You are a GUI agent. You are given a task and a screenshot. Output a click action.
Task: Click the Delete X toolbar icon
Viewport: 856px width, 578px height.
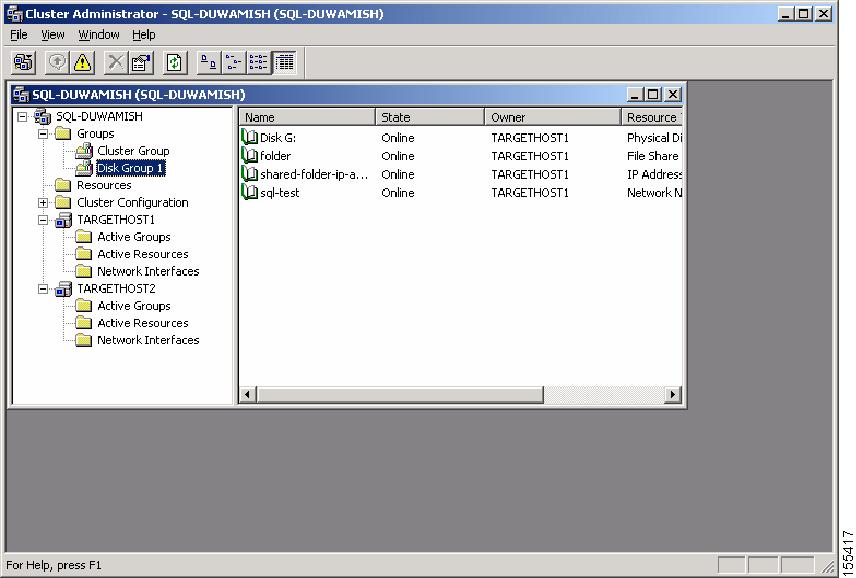click(x=116, y=62)
